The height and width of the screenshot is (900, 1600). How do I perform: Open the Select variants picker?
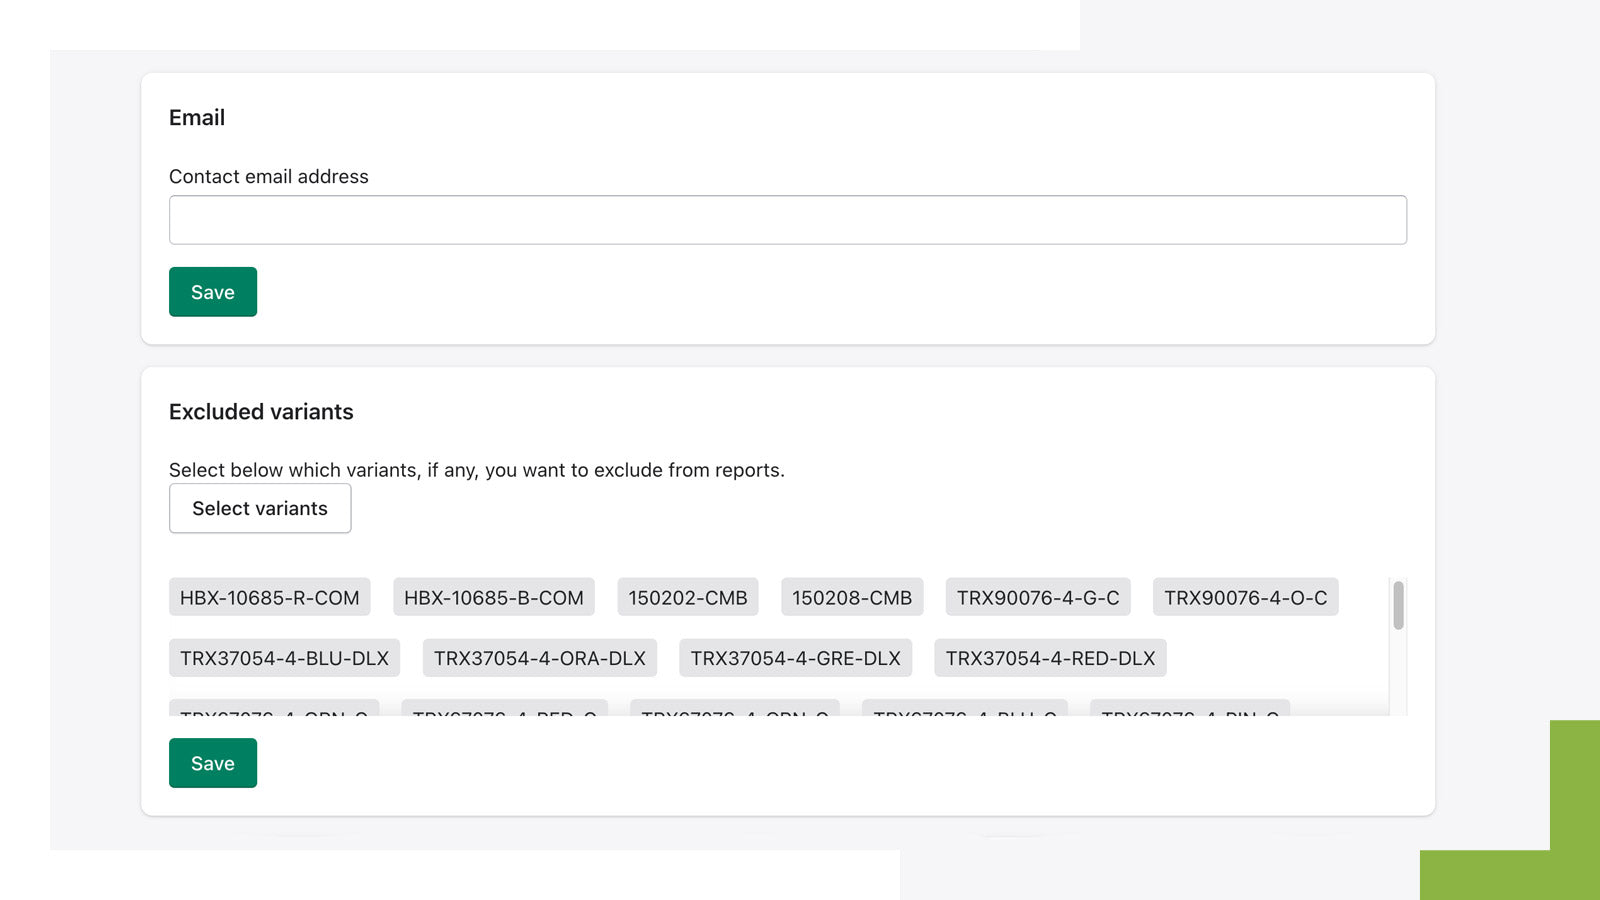[259, 508]
